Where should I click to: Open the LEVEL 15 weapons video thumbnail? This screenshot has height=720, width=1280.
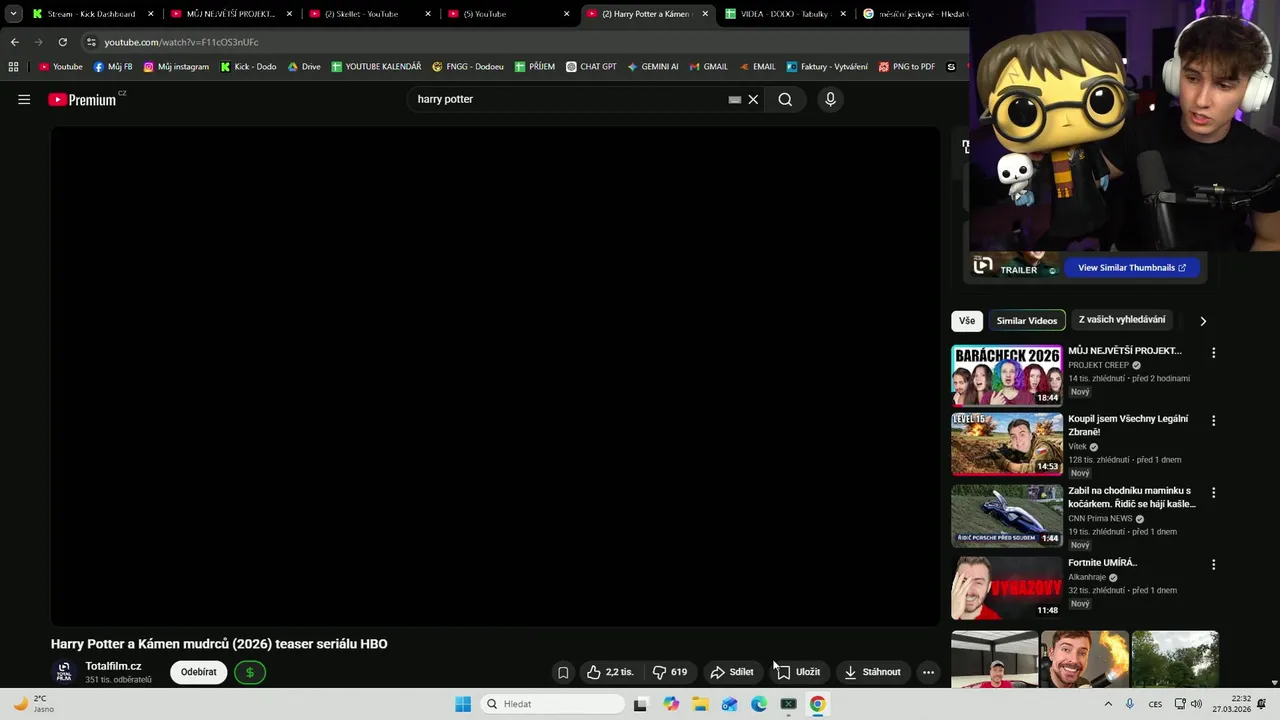(x=1006, y=444)
